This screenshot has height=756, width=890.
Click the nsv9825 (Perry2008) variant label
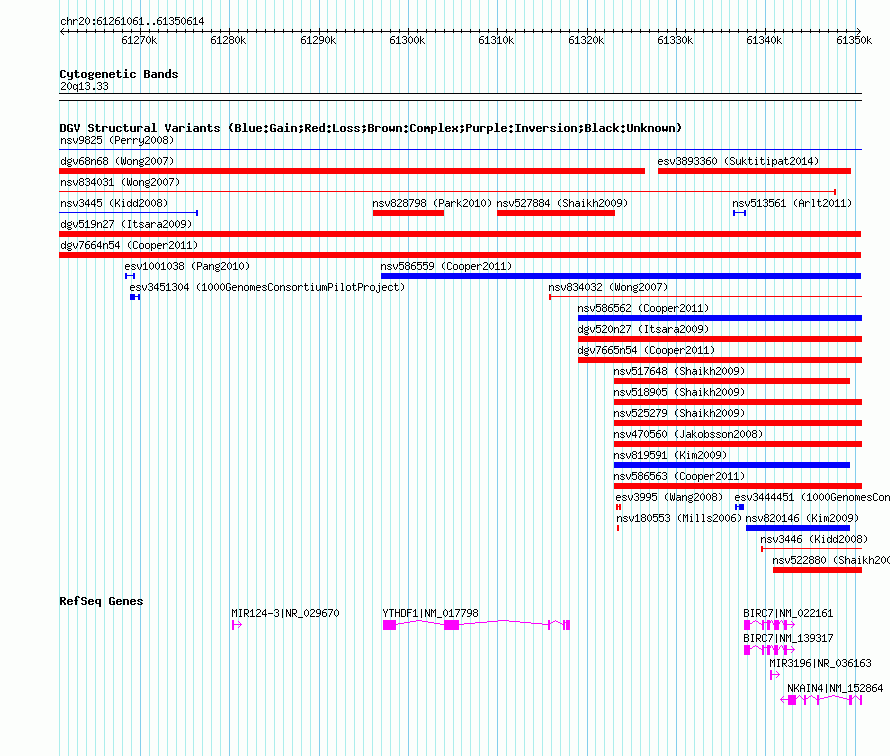click(117, 140)
